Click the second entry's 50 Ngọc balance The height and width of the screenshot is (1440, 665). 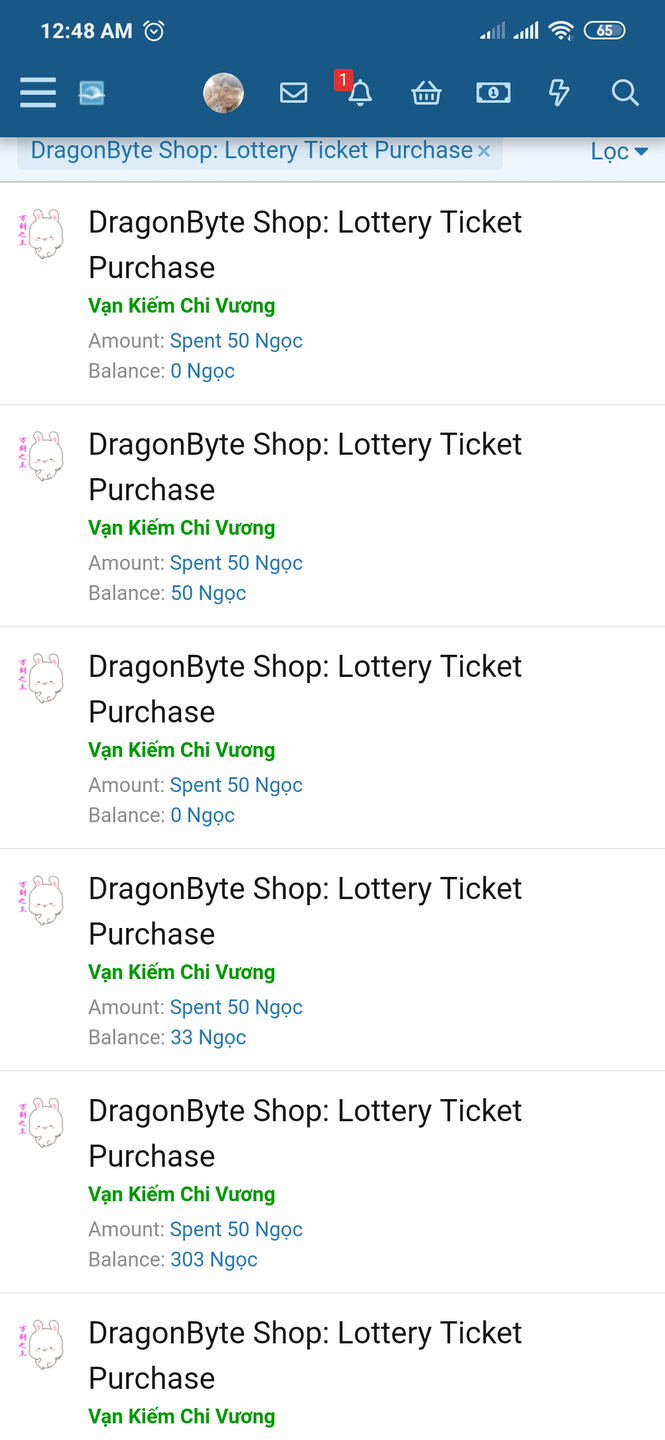(x=208, y=593)
